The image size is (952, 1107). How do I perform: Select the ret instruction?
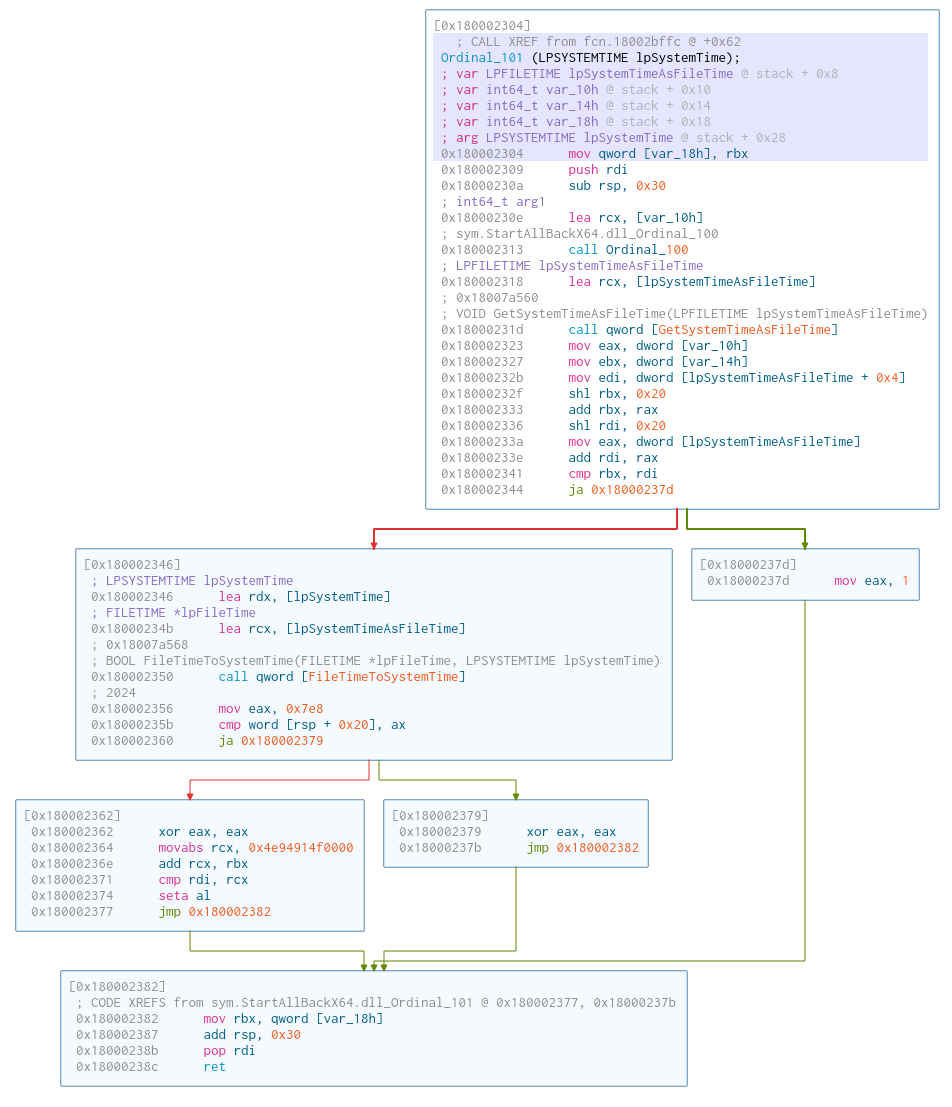(214, 1067)
